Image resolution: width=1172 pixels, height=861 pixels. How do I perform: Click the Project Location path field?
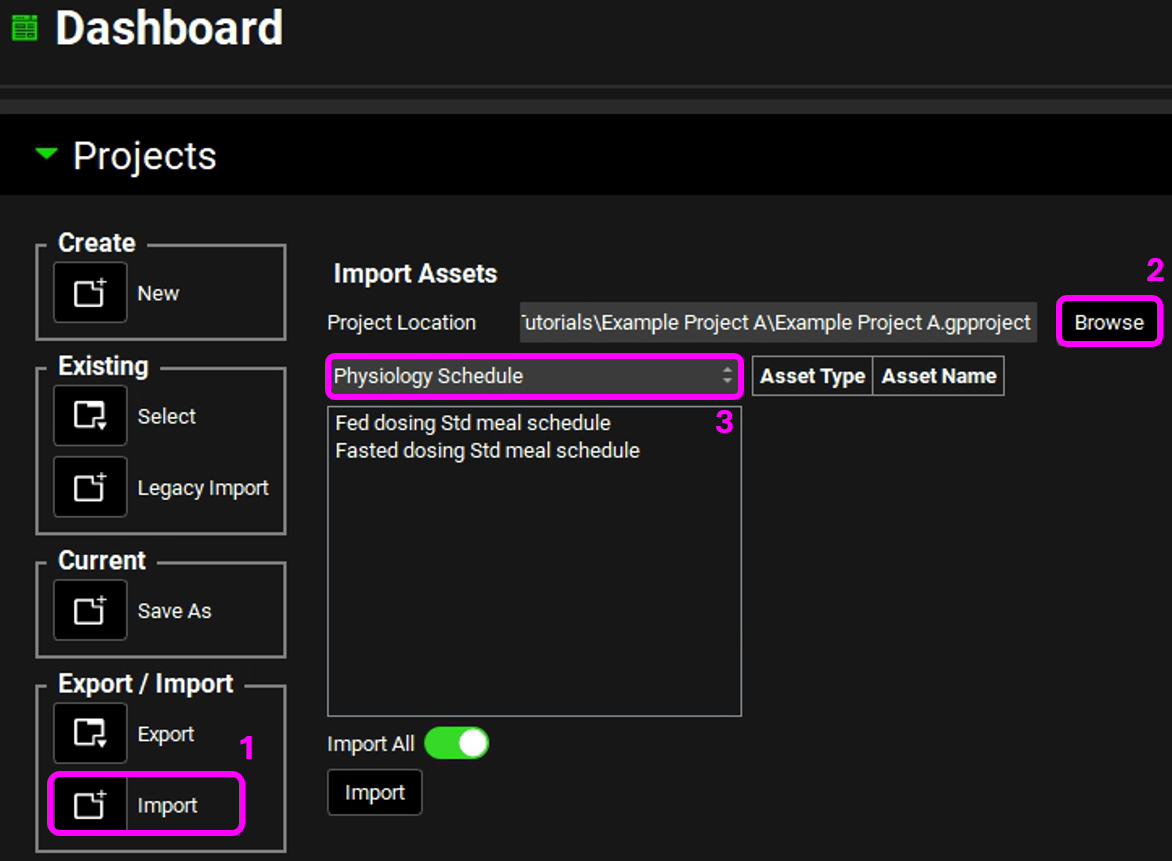[777, 323]
